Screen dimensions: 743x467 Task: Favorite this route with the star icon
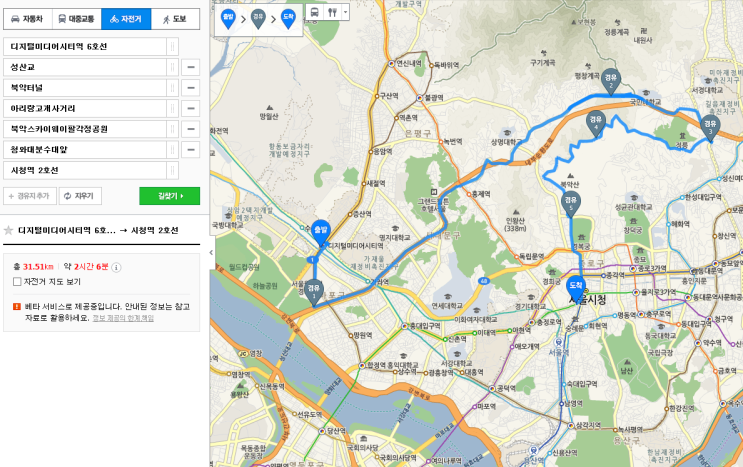click(x=8, y=231)
